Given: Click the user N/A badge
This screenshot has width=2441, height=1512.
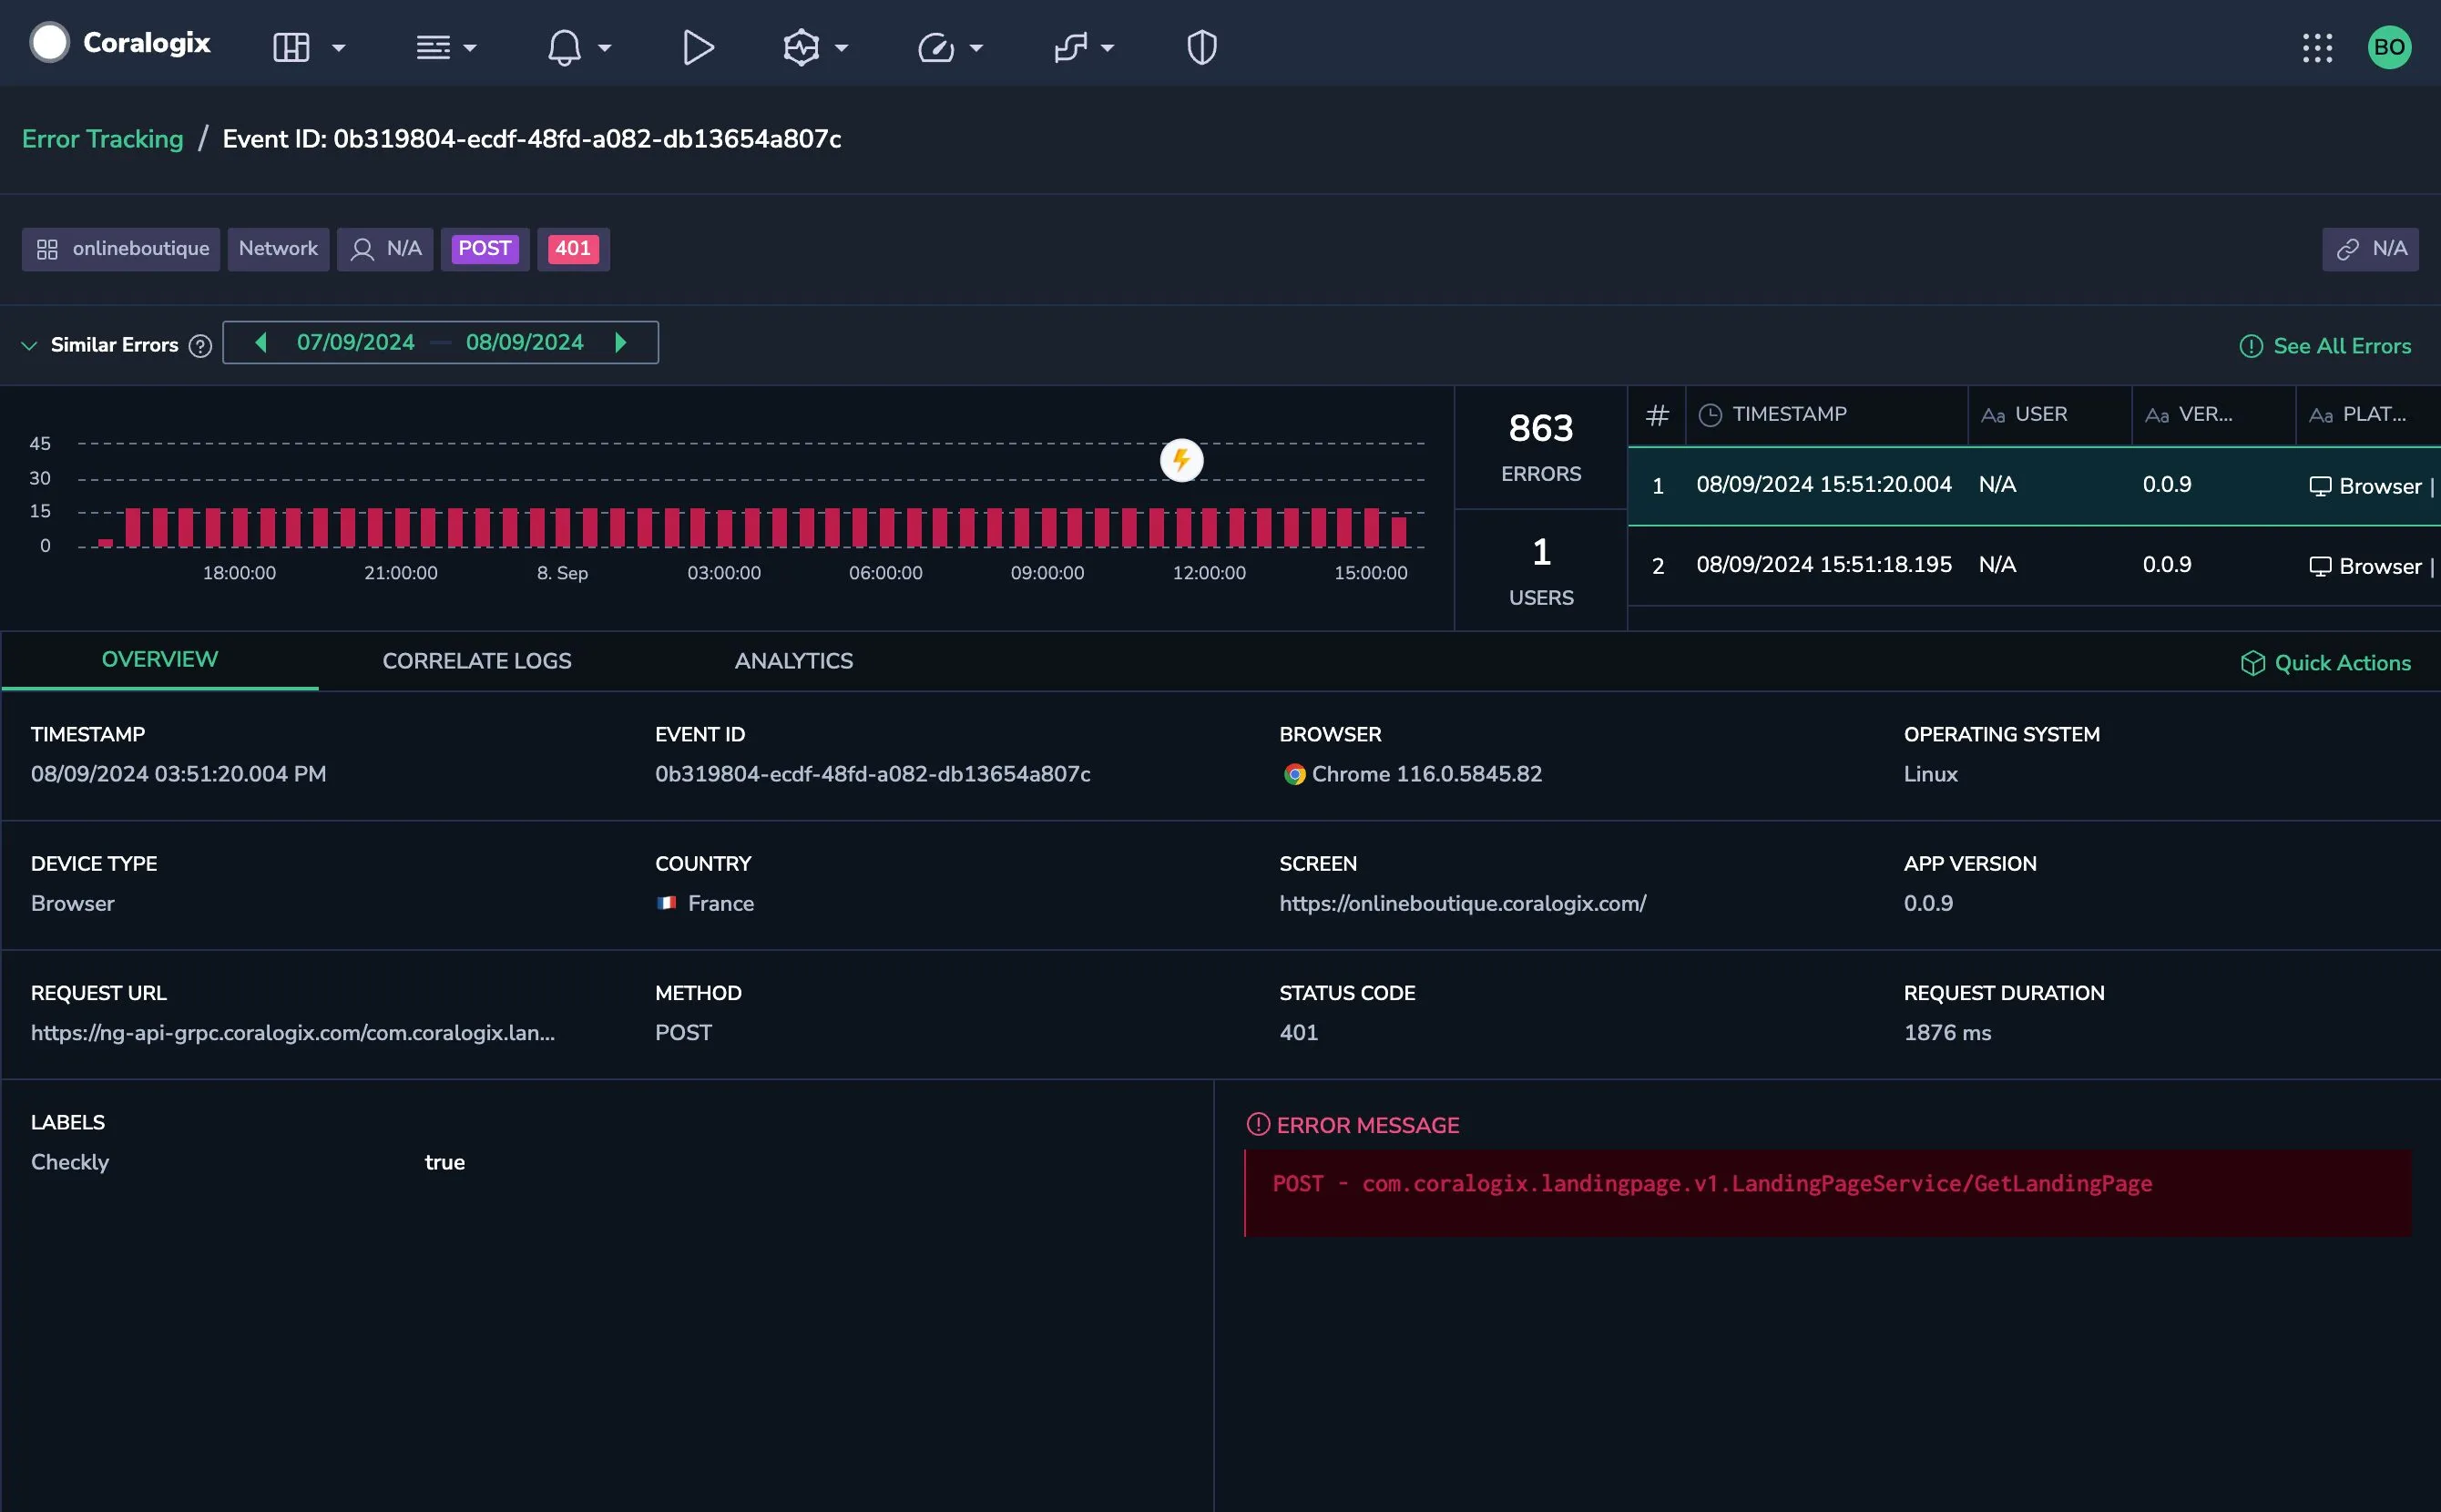Looking at the screenshot, I should click(385, 249).
